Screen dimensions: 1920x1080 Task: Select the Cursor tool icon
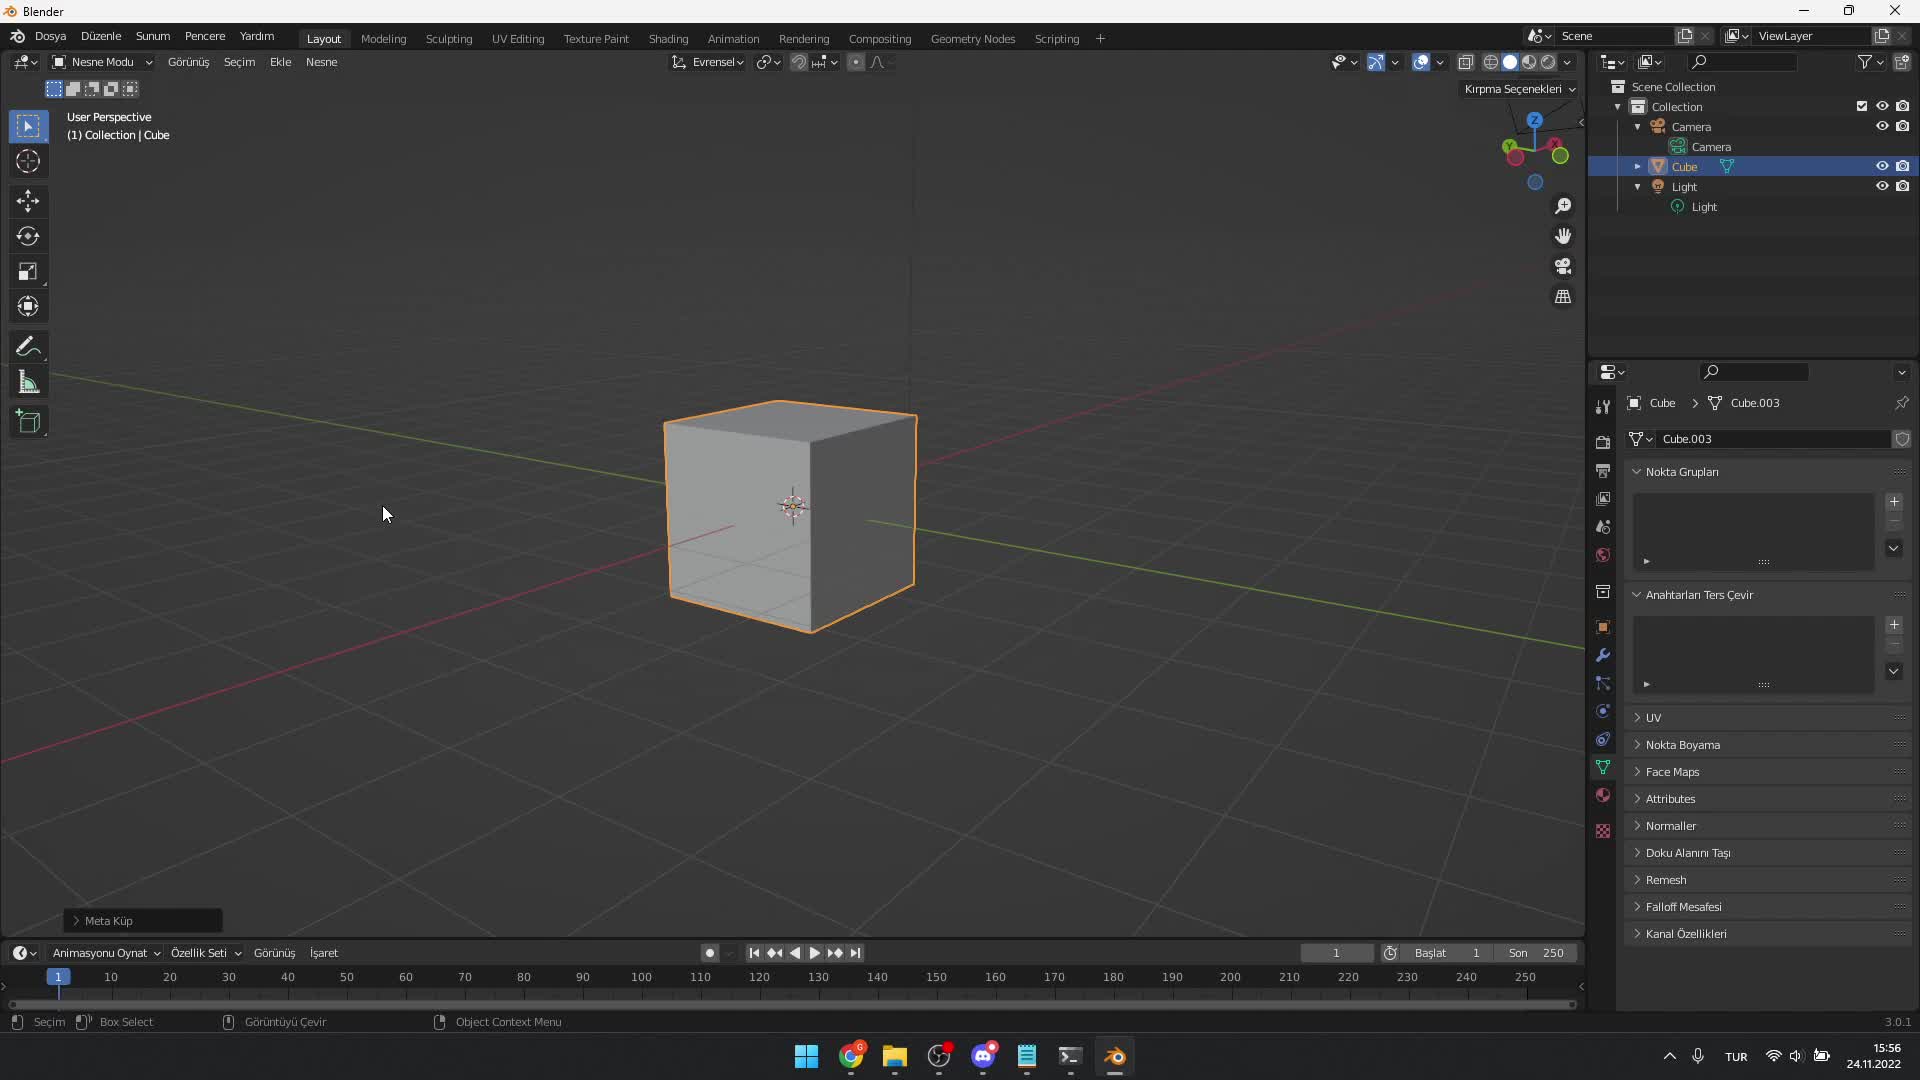29,161
